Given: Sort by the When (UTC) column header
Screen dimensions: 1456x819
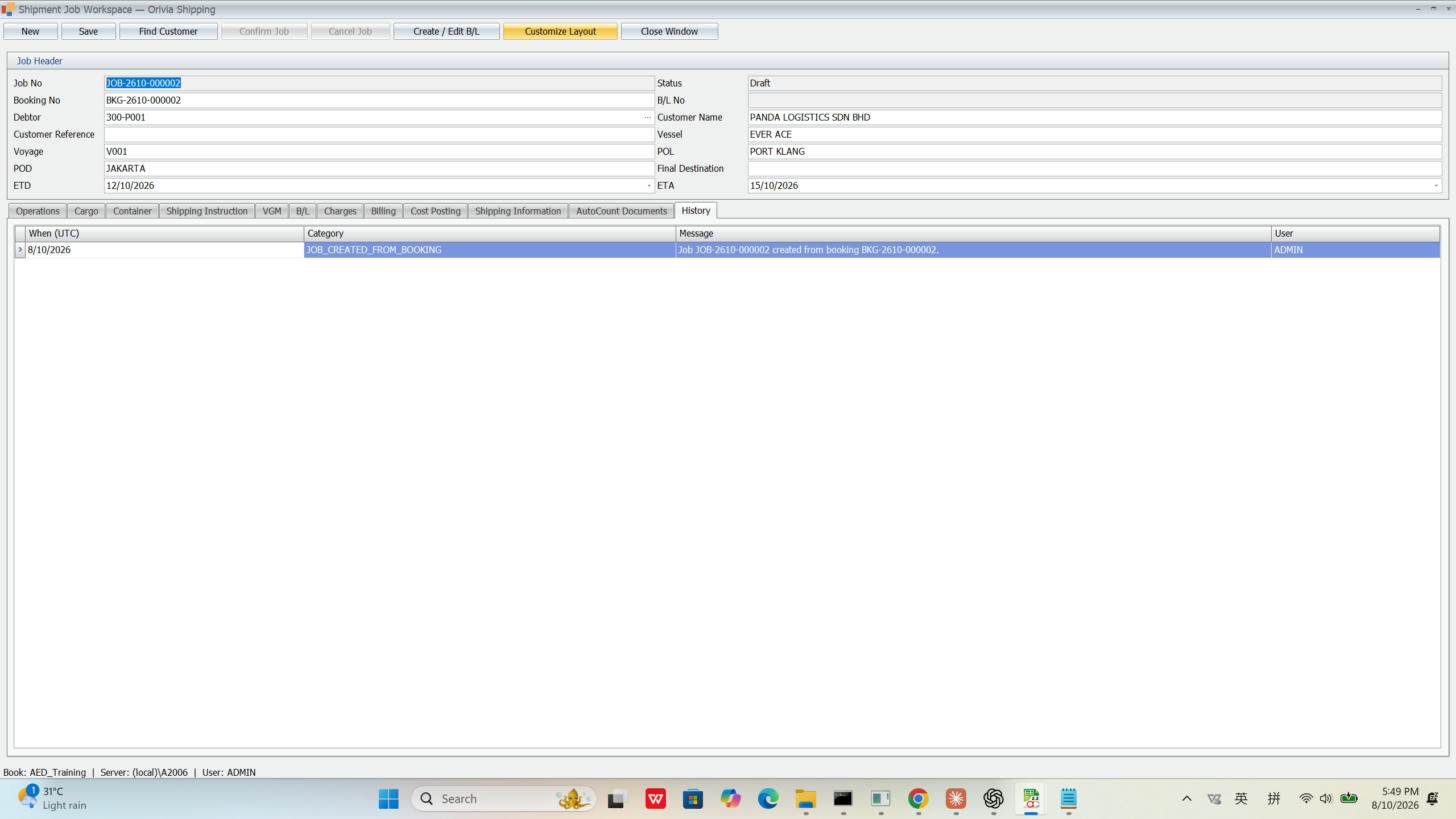Looking at the screenshot, I should pos(165,233).
